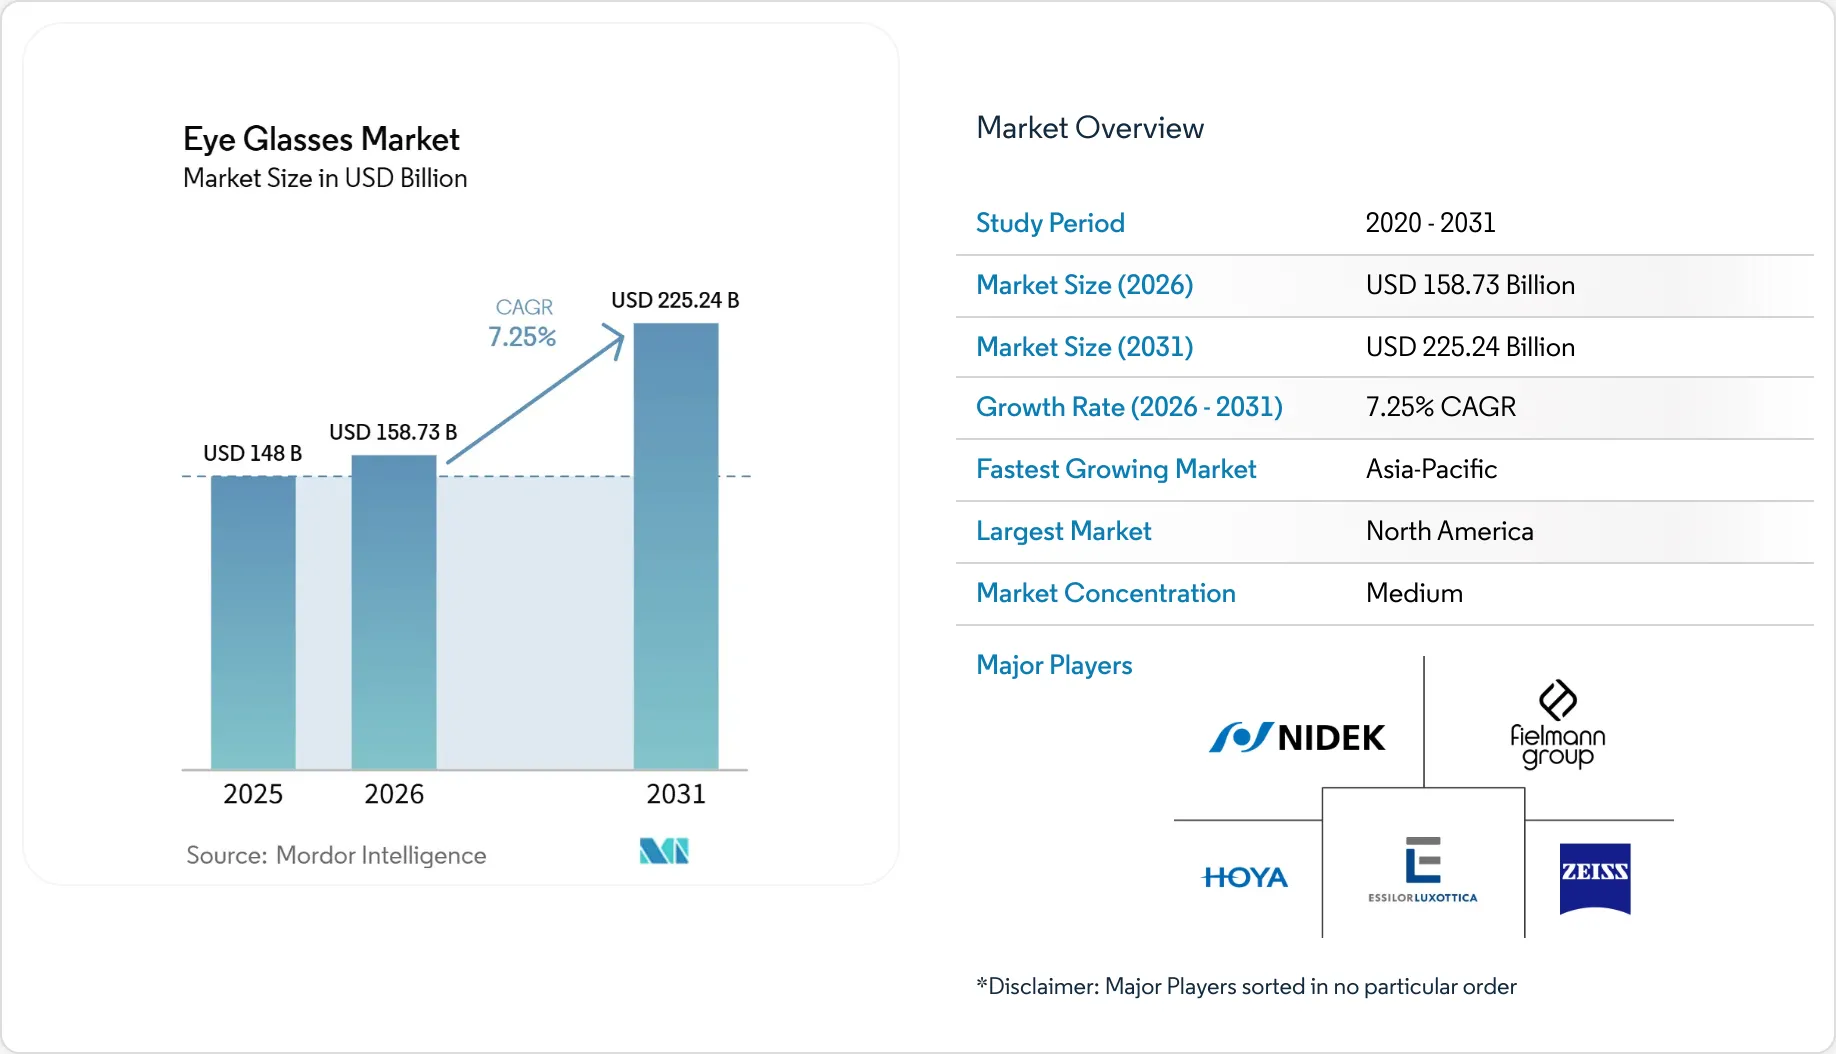Click the 'Market Concentration' label
The height and width of the screenshot is (1054, 1836).
pyautogui.click(x=1106, y=593)
